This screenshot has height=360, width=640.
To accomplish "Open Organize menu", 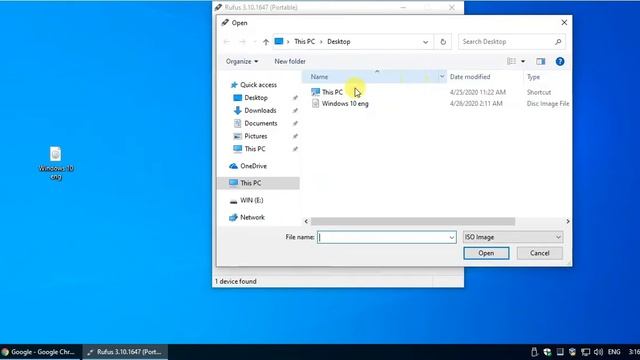I will tap(242, 61).
